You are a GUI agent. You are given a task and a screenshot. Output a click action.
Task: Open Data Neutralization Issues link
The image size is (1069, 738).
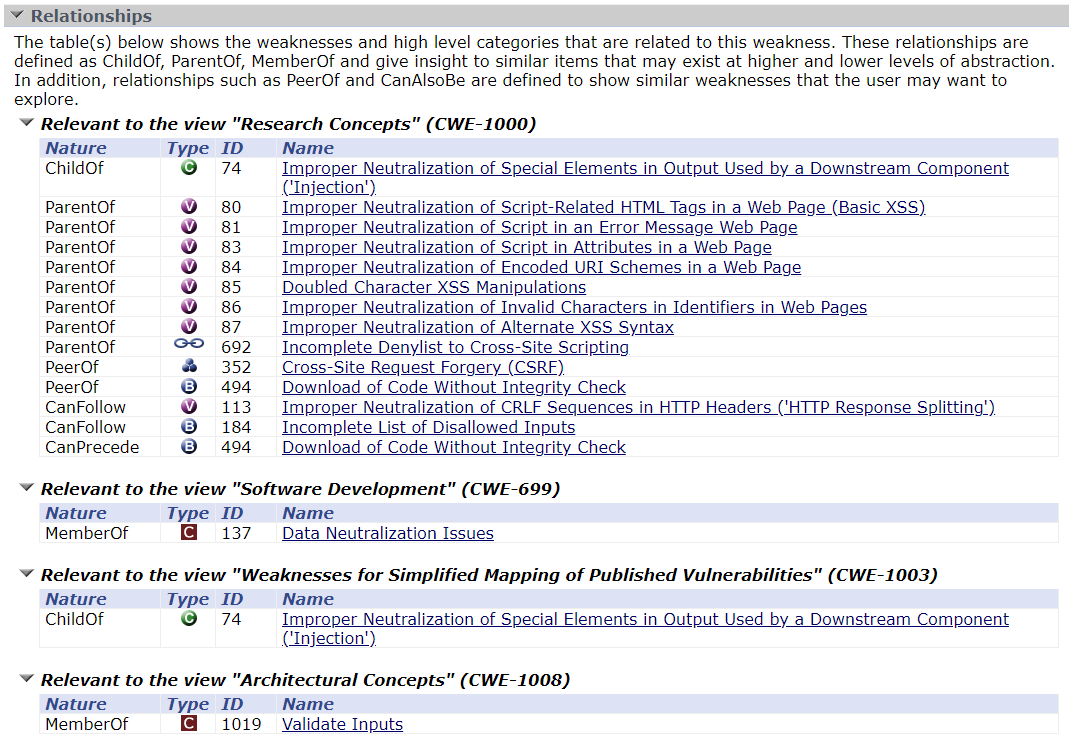tap(388, 533)
